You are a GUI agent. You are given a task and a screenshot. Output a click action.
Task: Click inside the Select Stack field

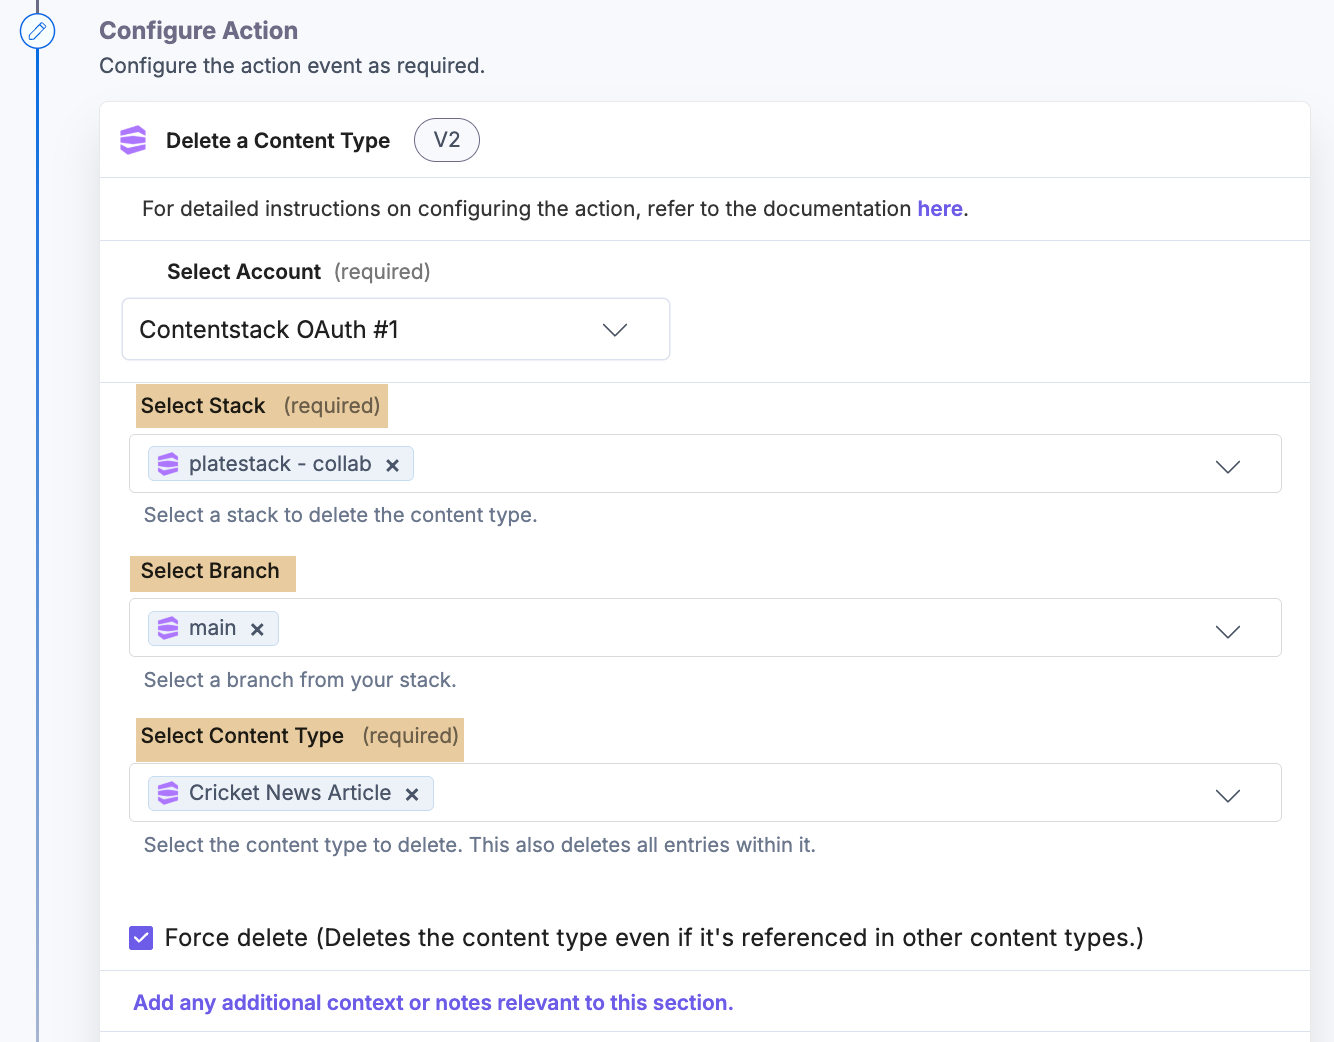click(x=705, y=464)
